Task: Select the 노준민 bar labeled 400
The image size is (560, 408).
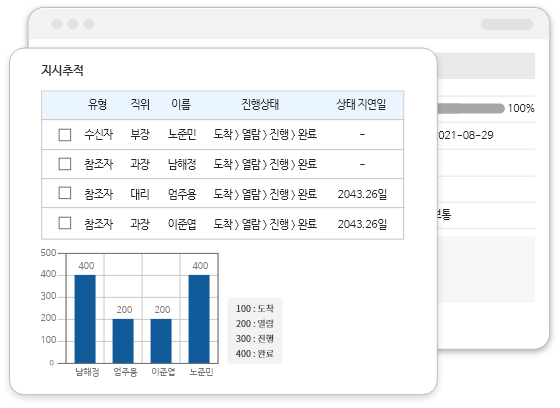Action: click(199, 319)
